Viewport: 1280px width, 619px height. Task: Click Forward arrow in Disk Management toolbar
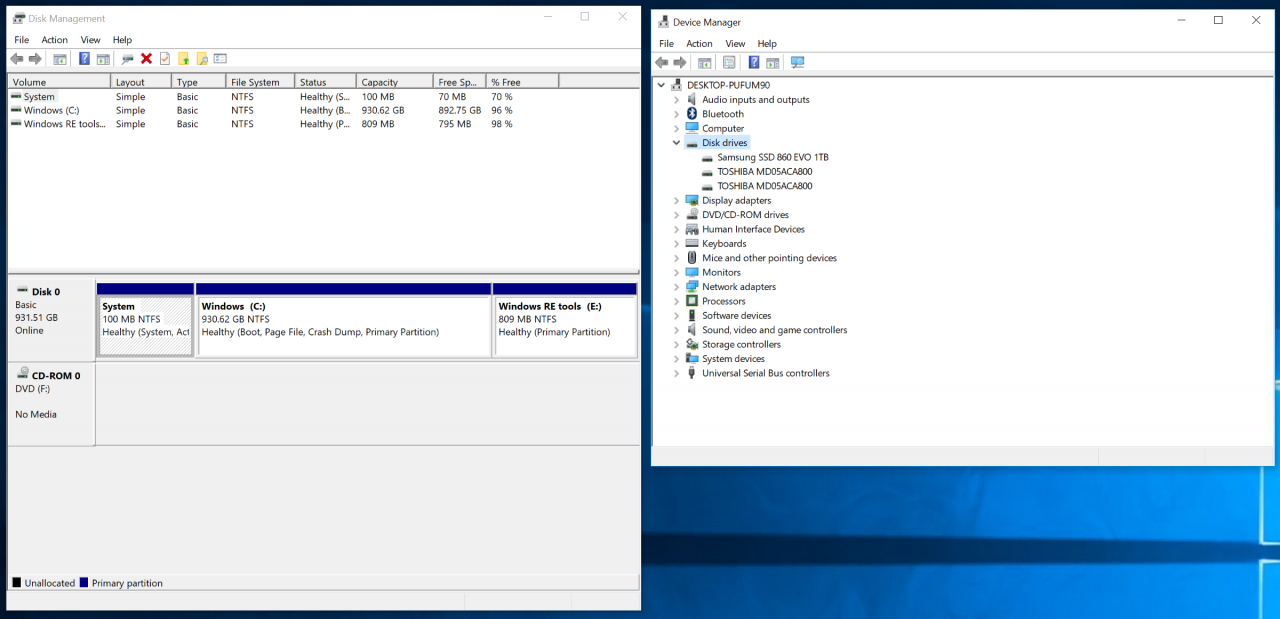pyautogui.click(x=35, y=59)
